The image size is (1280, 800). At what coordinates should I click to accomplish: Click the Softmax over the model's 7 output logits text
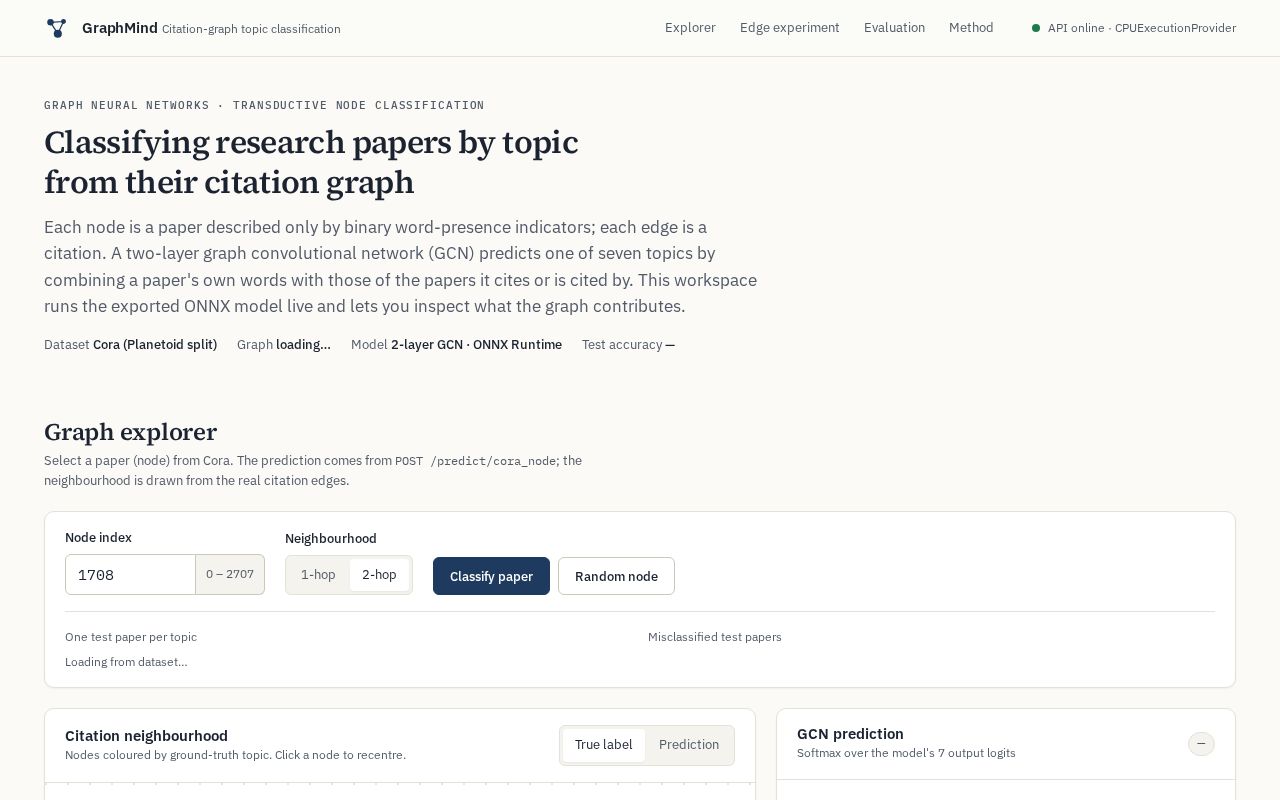point(906,753)
